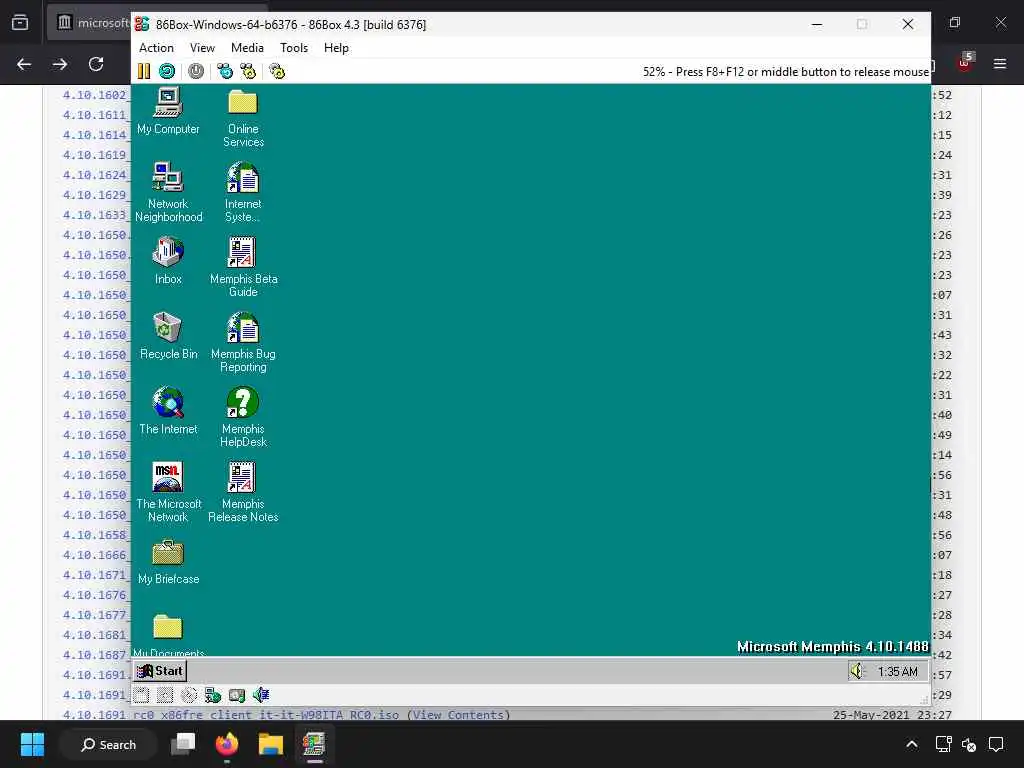Screen dimensions: 1024x768
Task: Select The Internet desktop icon
Action: pos(168,411)
